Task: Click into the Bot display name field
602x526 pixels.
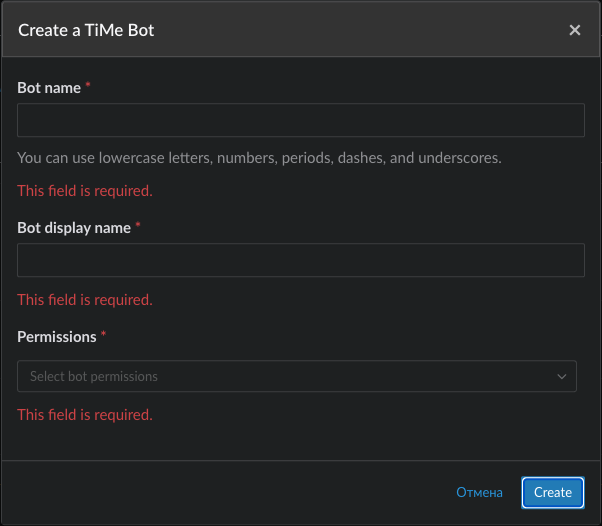Action: coord(301,260)
